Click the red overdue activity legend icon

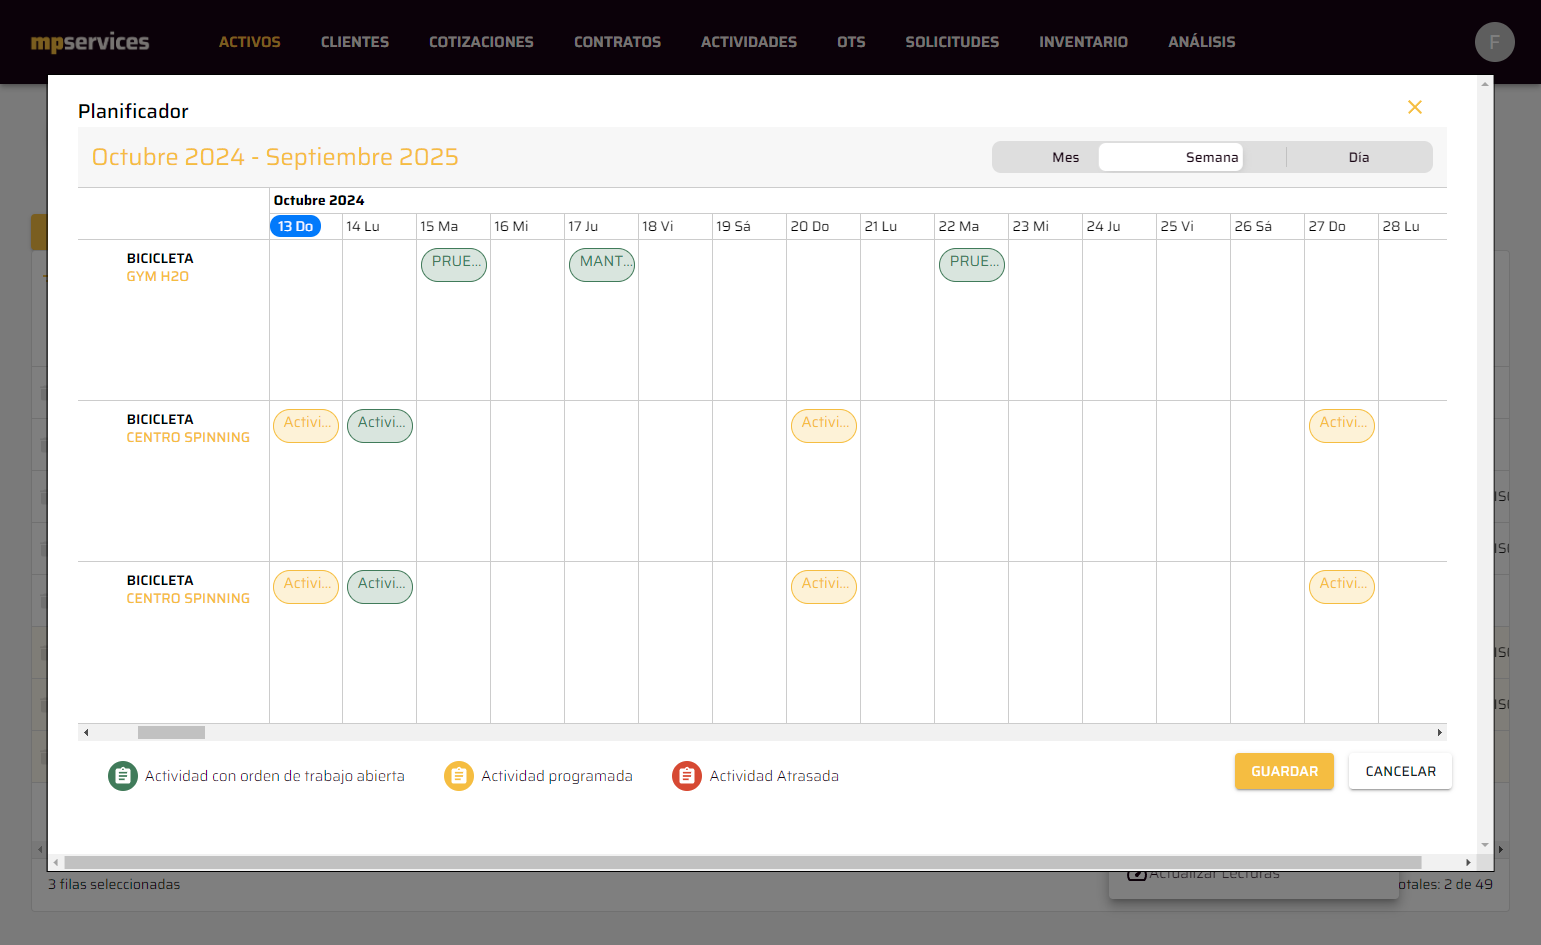click(686, 776)
